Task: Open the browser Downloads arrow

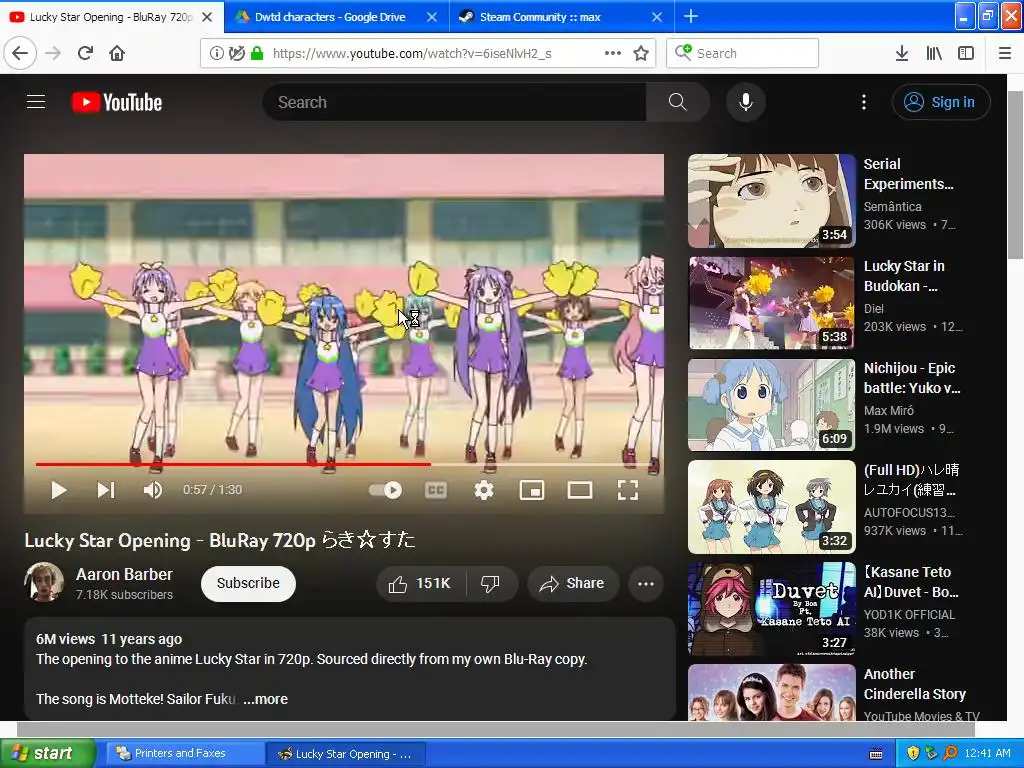Action: tap(902, 53)
